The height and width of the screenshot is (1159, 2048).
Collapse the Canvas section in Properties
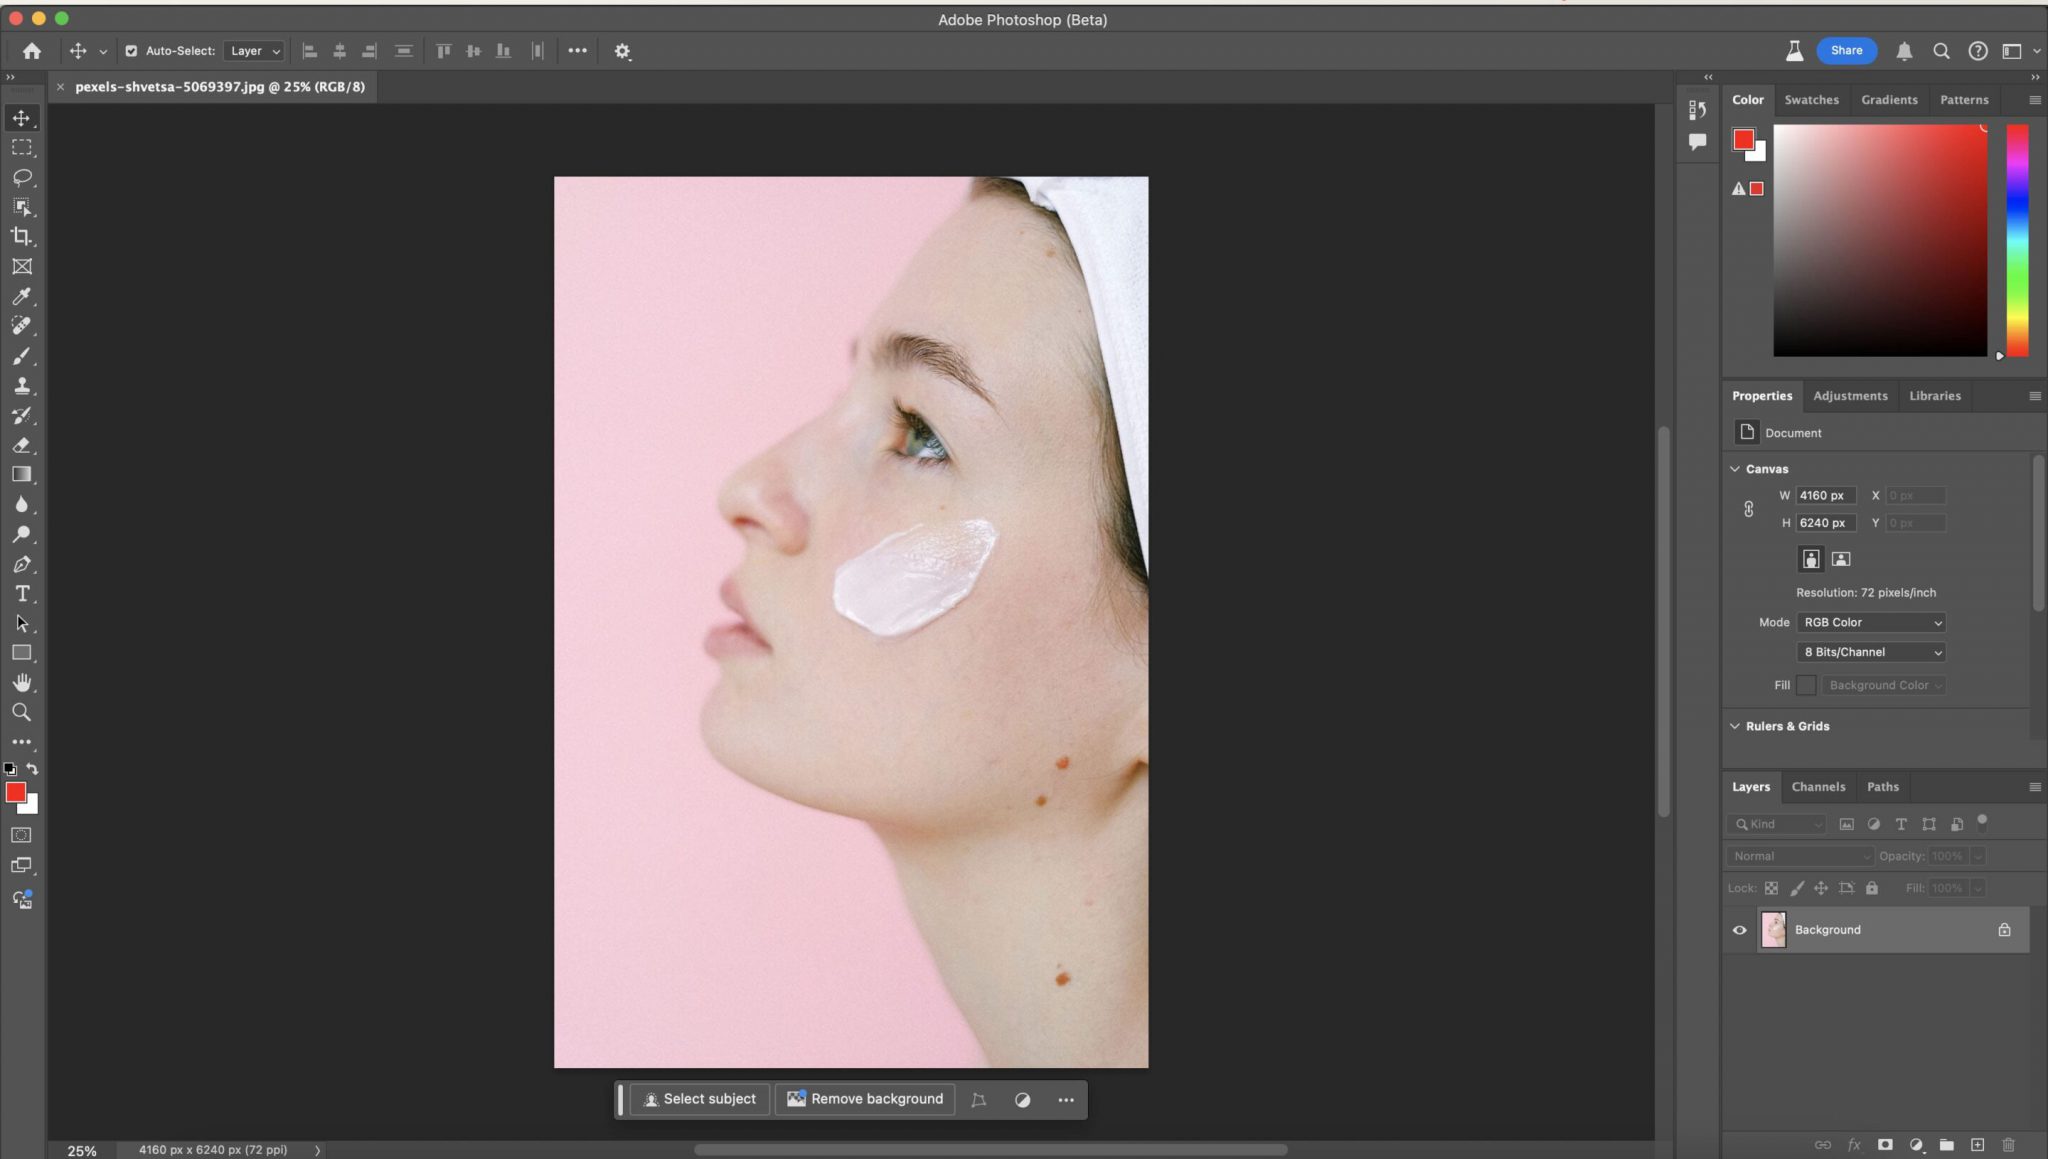click(x=1734, y=468)
